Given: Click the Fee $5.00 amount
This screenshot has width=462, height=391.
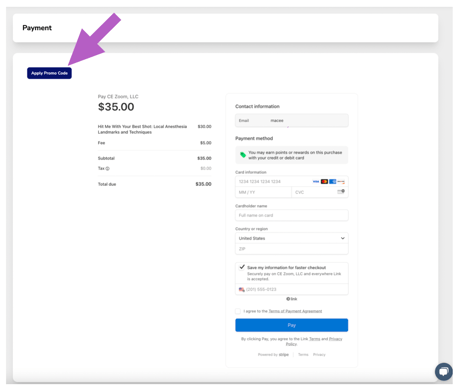Looking at the screenshot, I should [206, 143].
